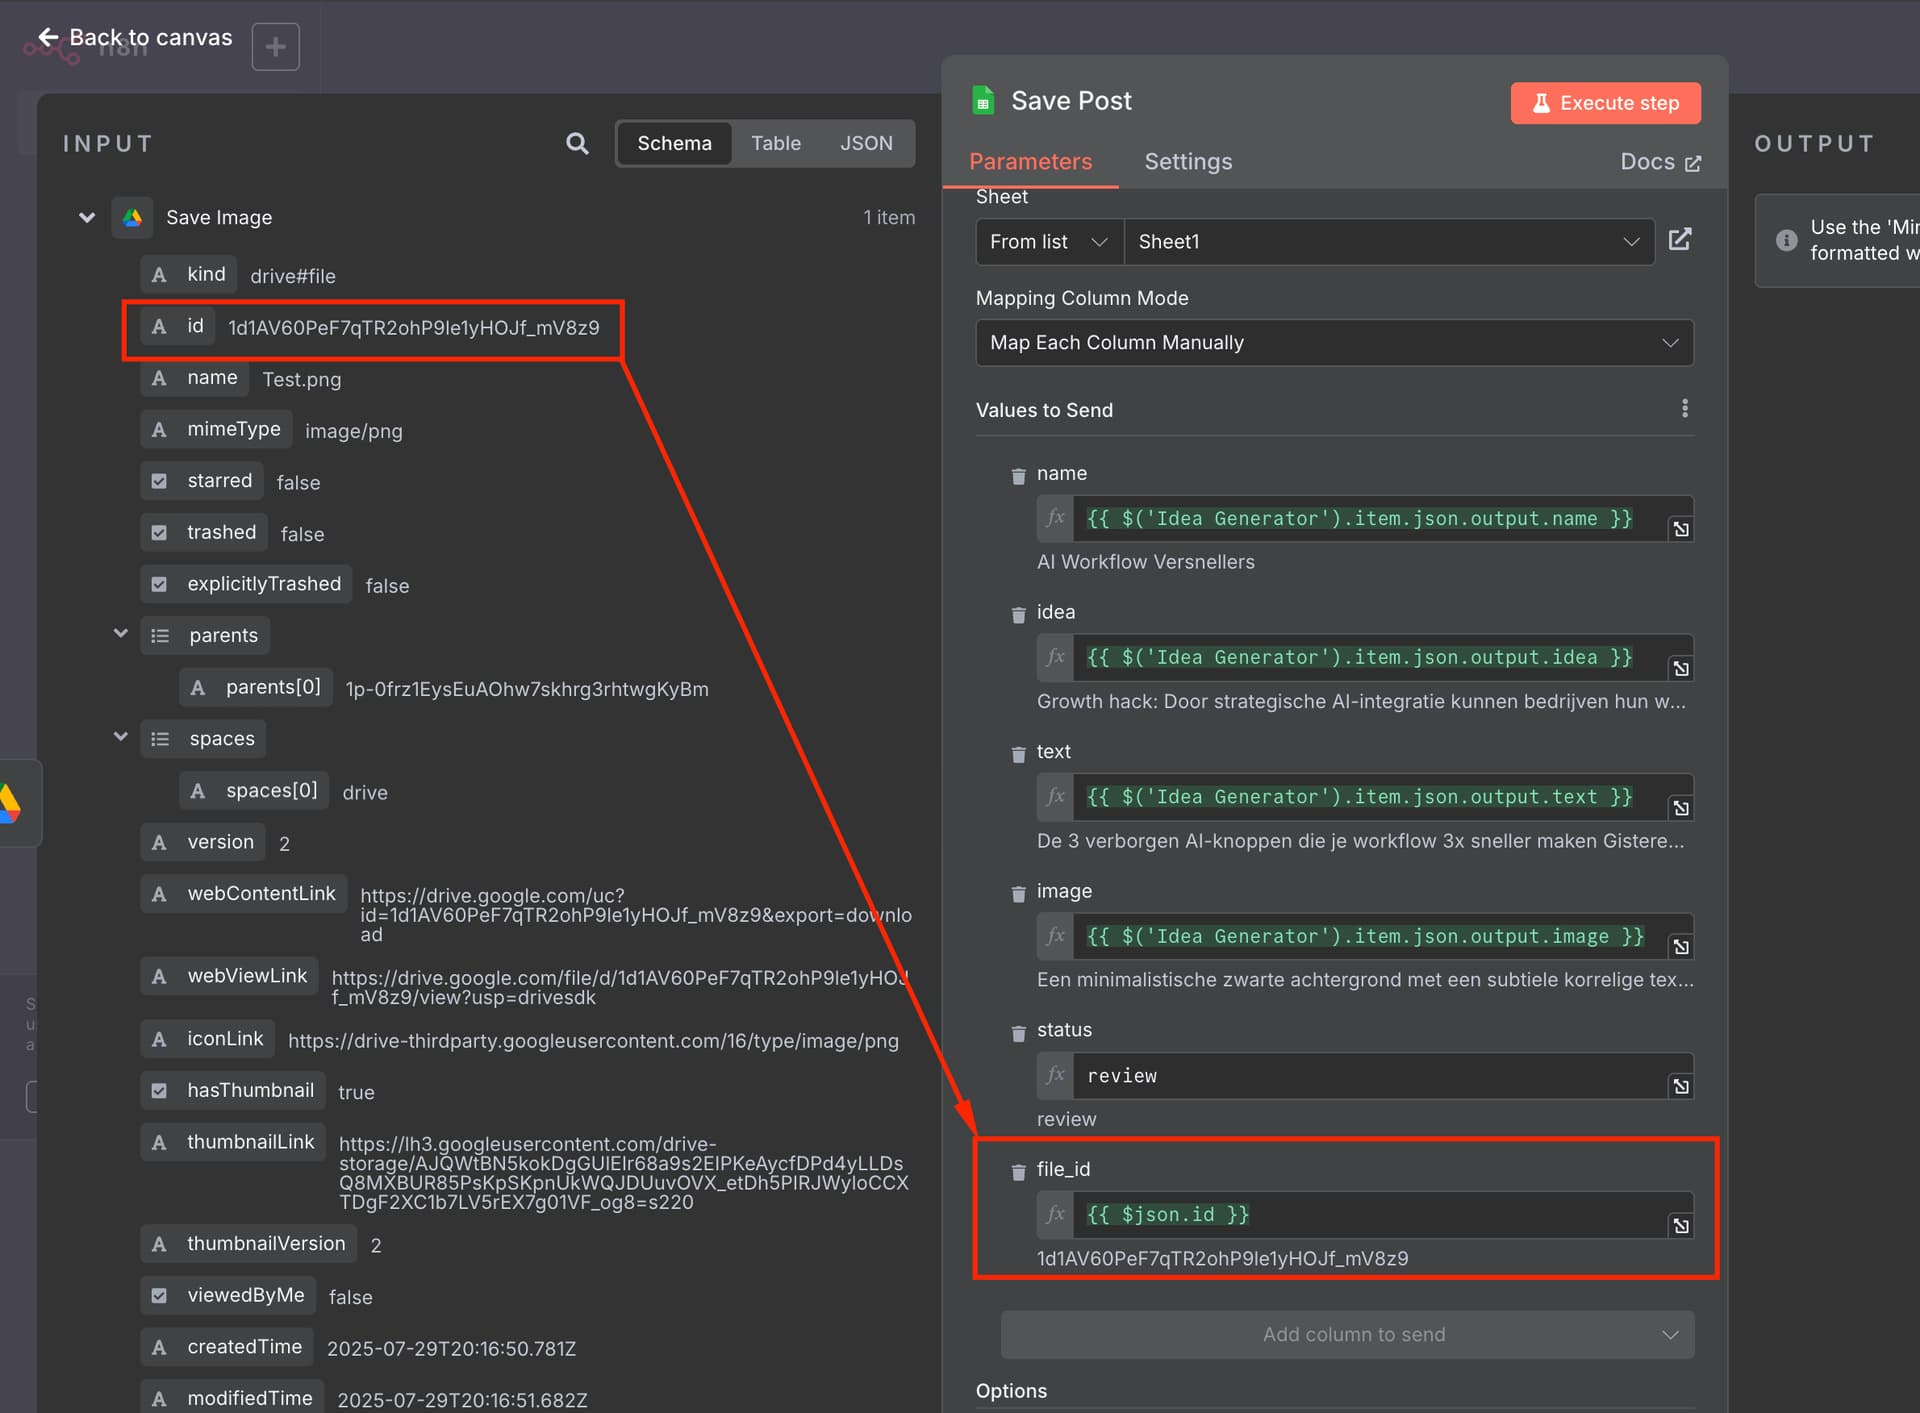Viewport: 1920px width, 1413px height.
Task: Switch input view to JSON
Action: 866,143
